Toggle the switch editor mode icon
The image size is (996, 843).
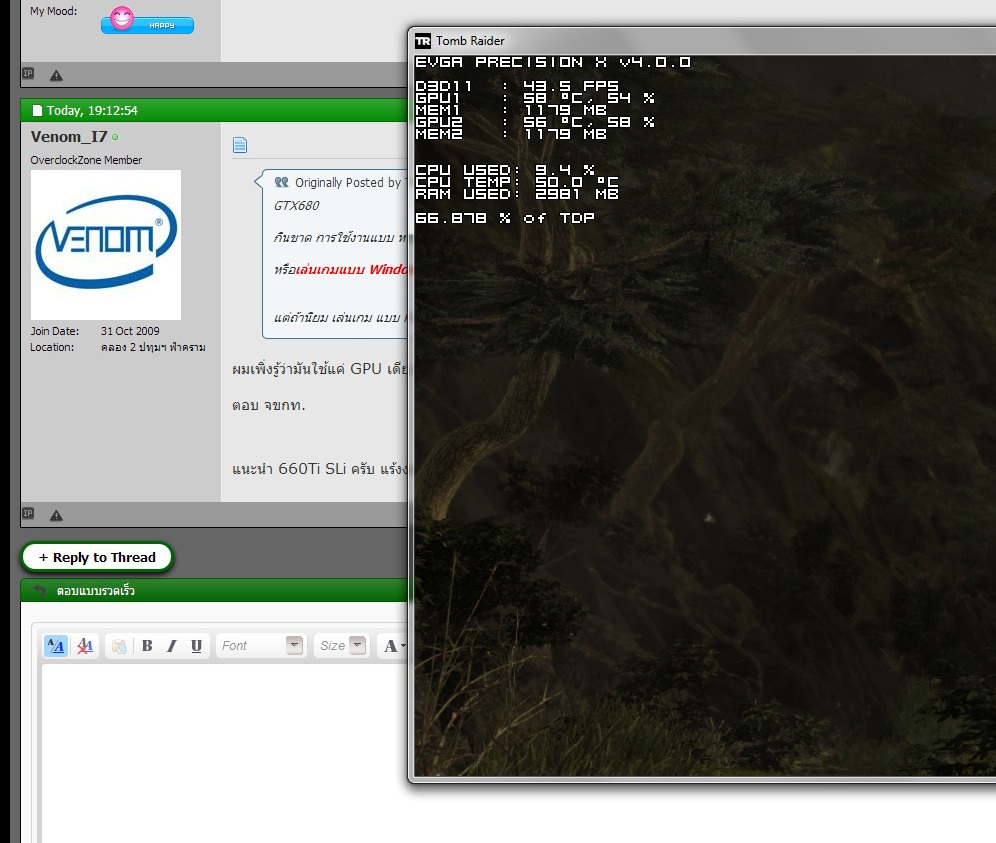[56, 646]
